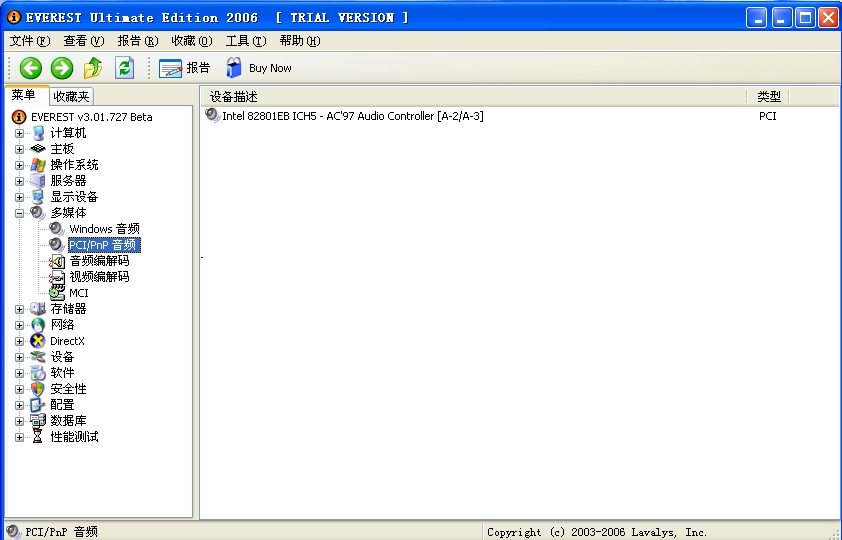Click the 安全性 shield icon
The width and height of the screenshot is (842, 540).
pos(38,389)
